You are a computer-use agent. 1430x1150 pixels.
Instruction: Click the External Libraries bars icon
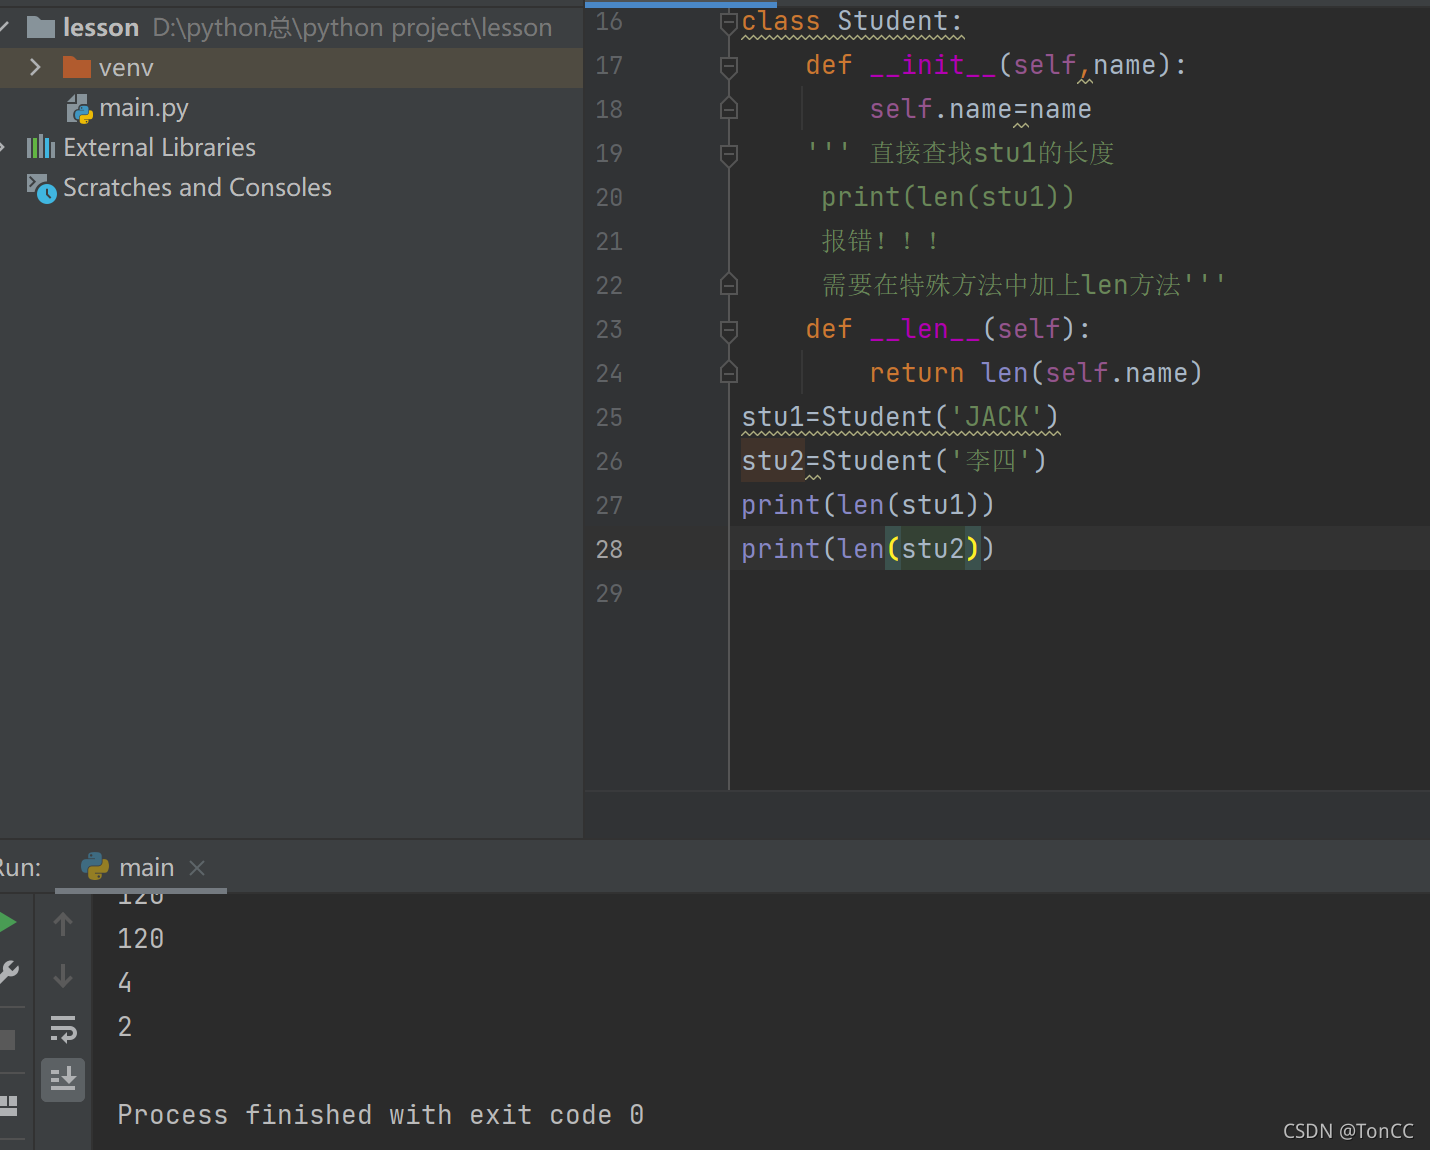click(41, 147)
